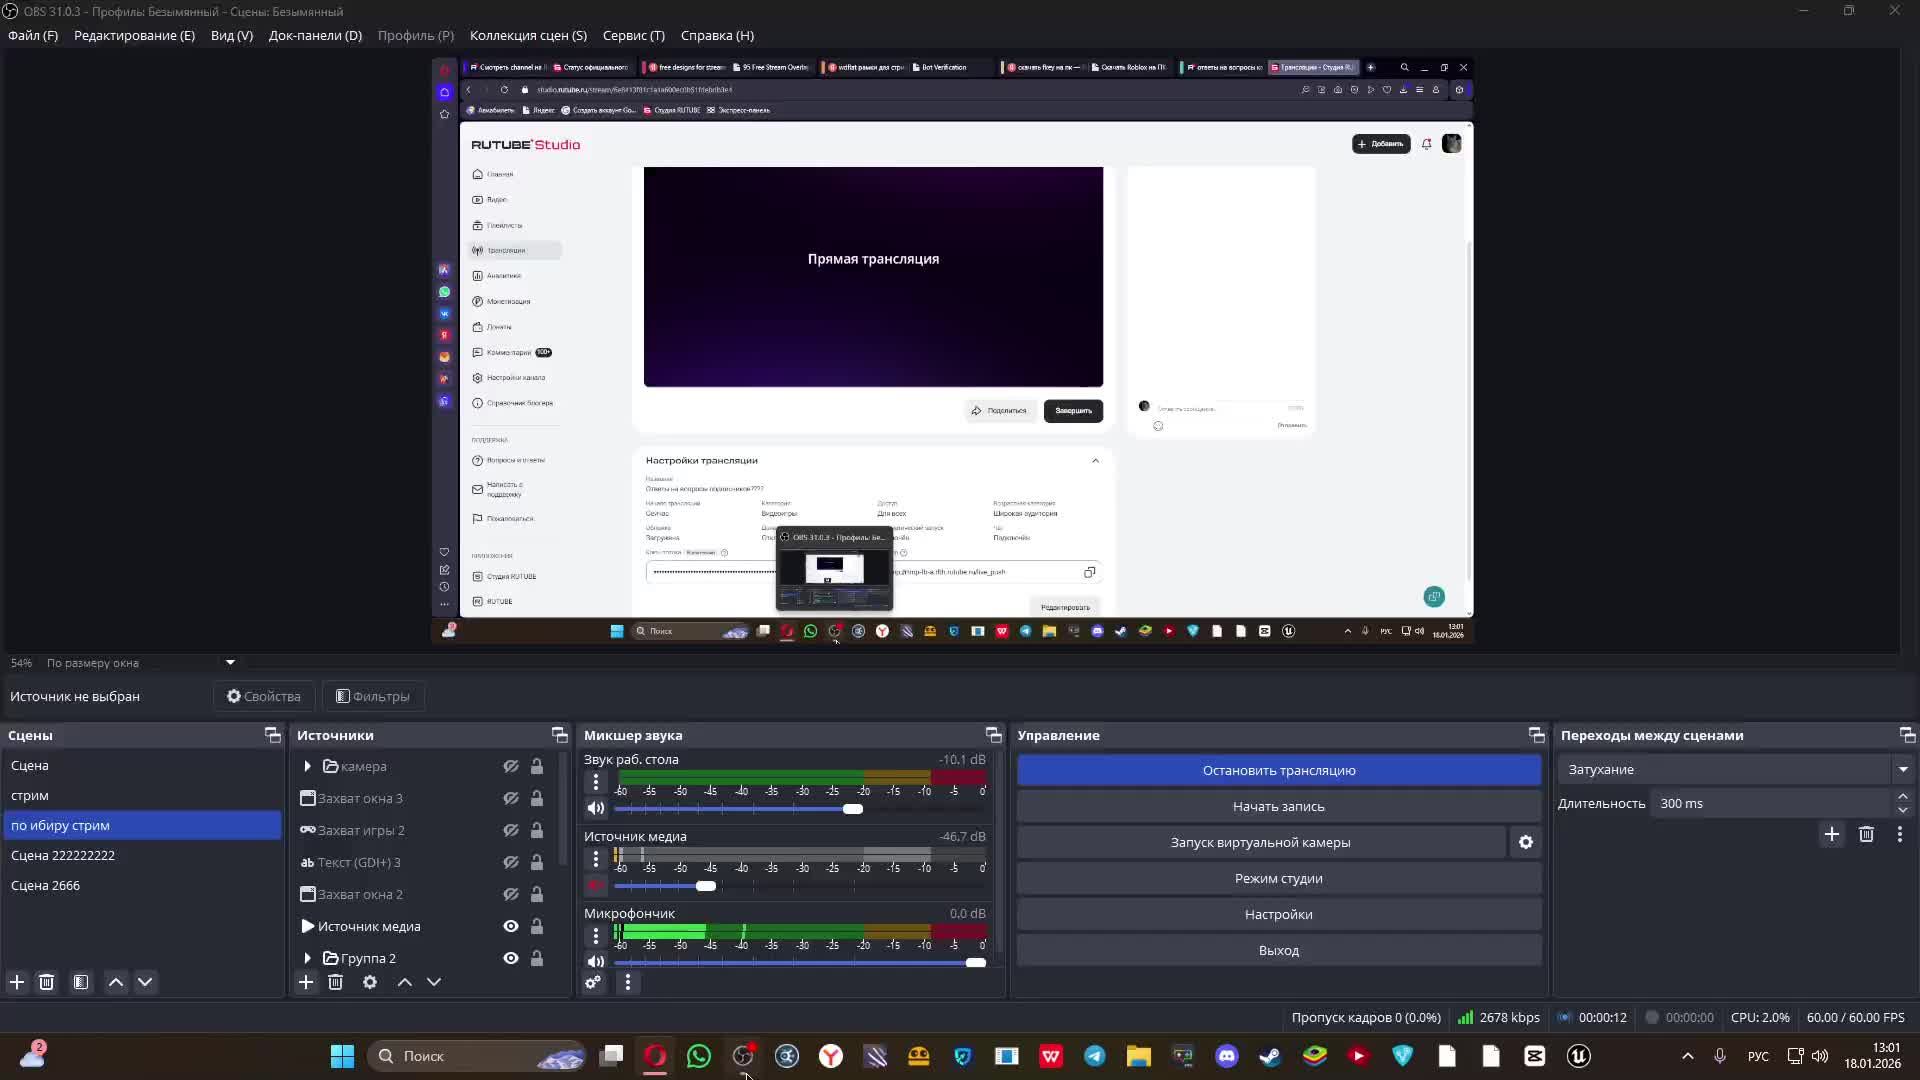Open the scene filters icon in Scenes panel
This screenshot has width=1920, height=1080.
tap(81, 982)
